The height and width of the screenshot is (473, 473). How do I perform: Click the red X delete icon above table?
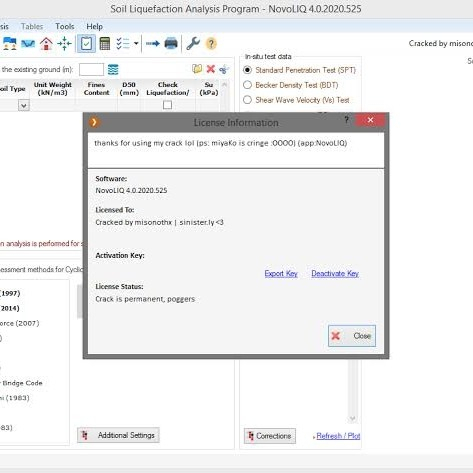(x=211, y=69)
